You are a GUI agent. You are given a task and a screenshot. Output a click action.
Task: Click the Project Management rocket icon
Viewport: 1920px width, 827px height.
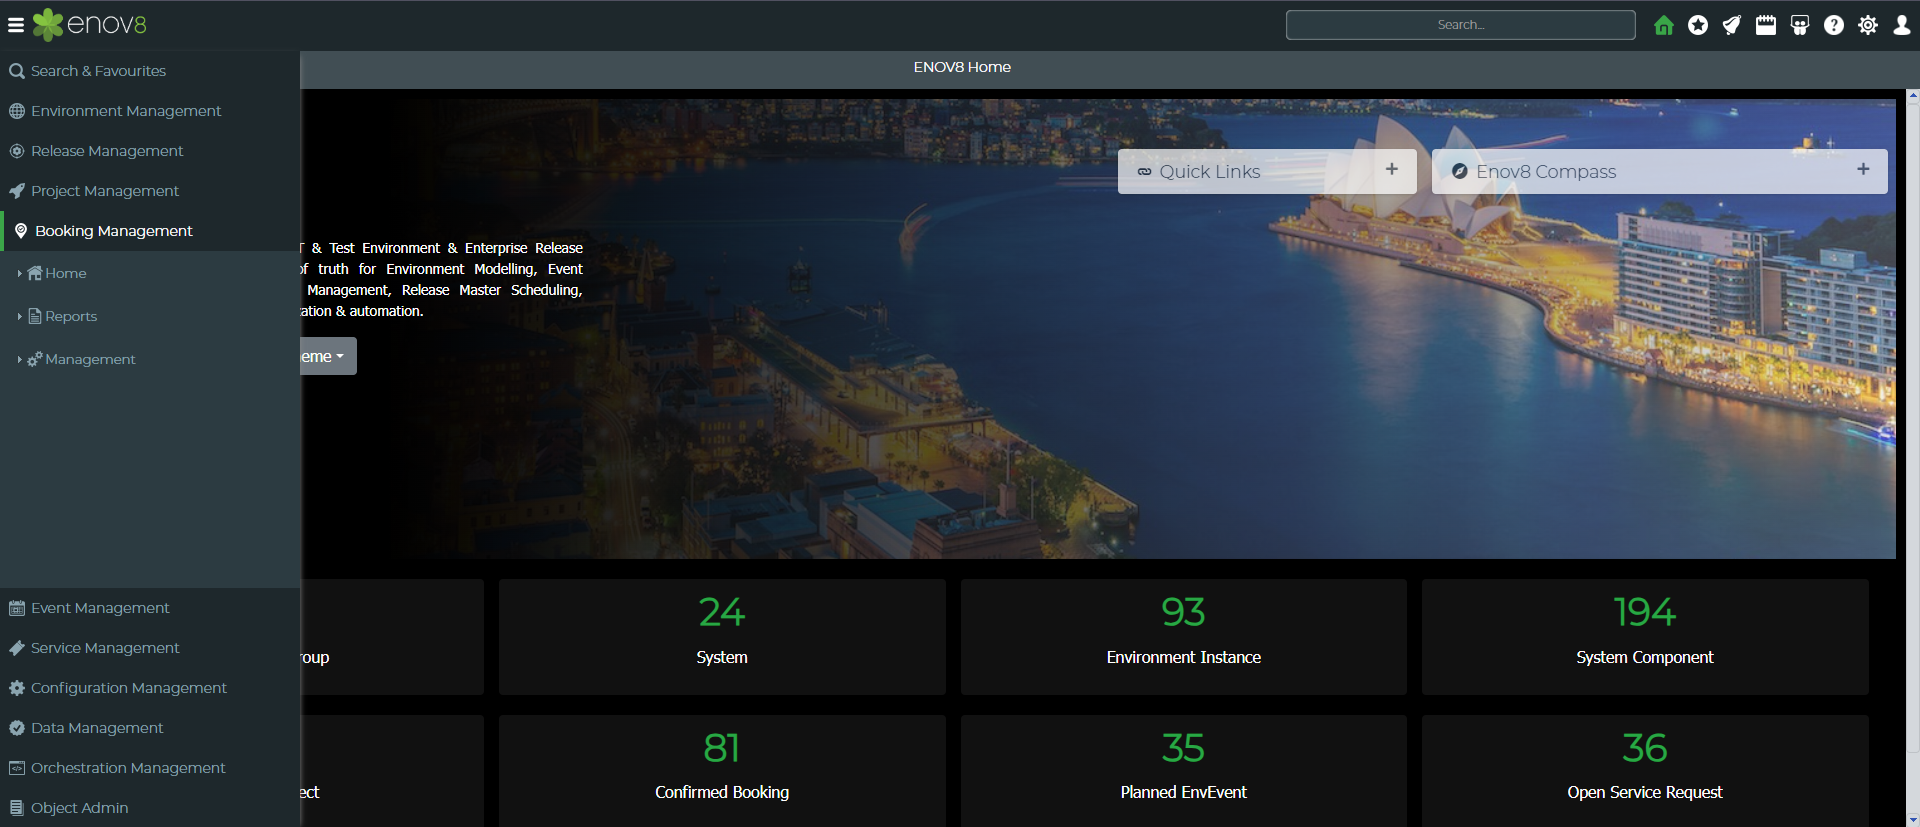pos(17,191)
